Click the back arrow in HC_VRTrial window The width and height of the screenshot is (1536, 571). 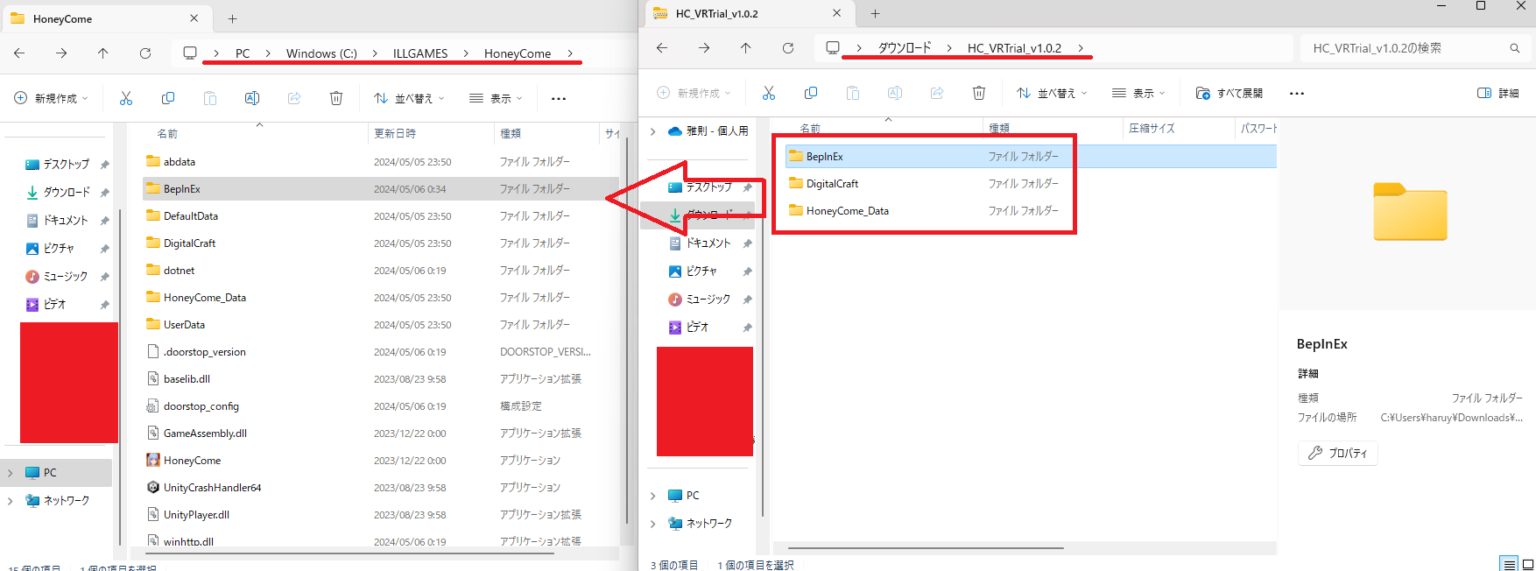coord(661,48)
